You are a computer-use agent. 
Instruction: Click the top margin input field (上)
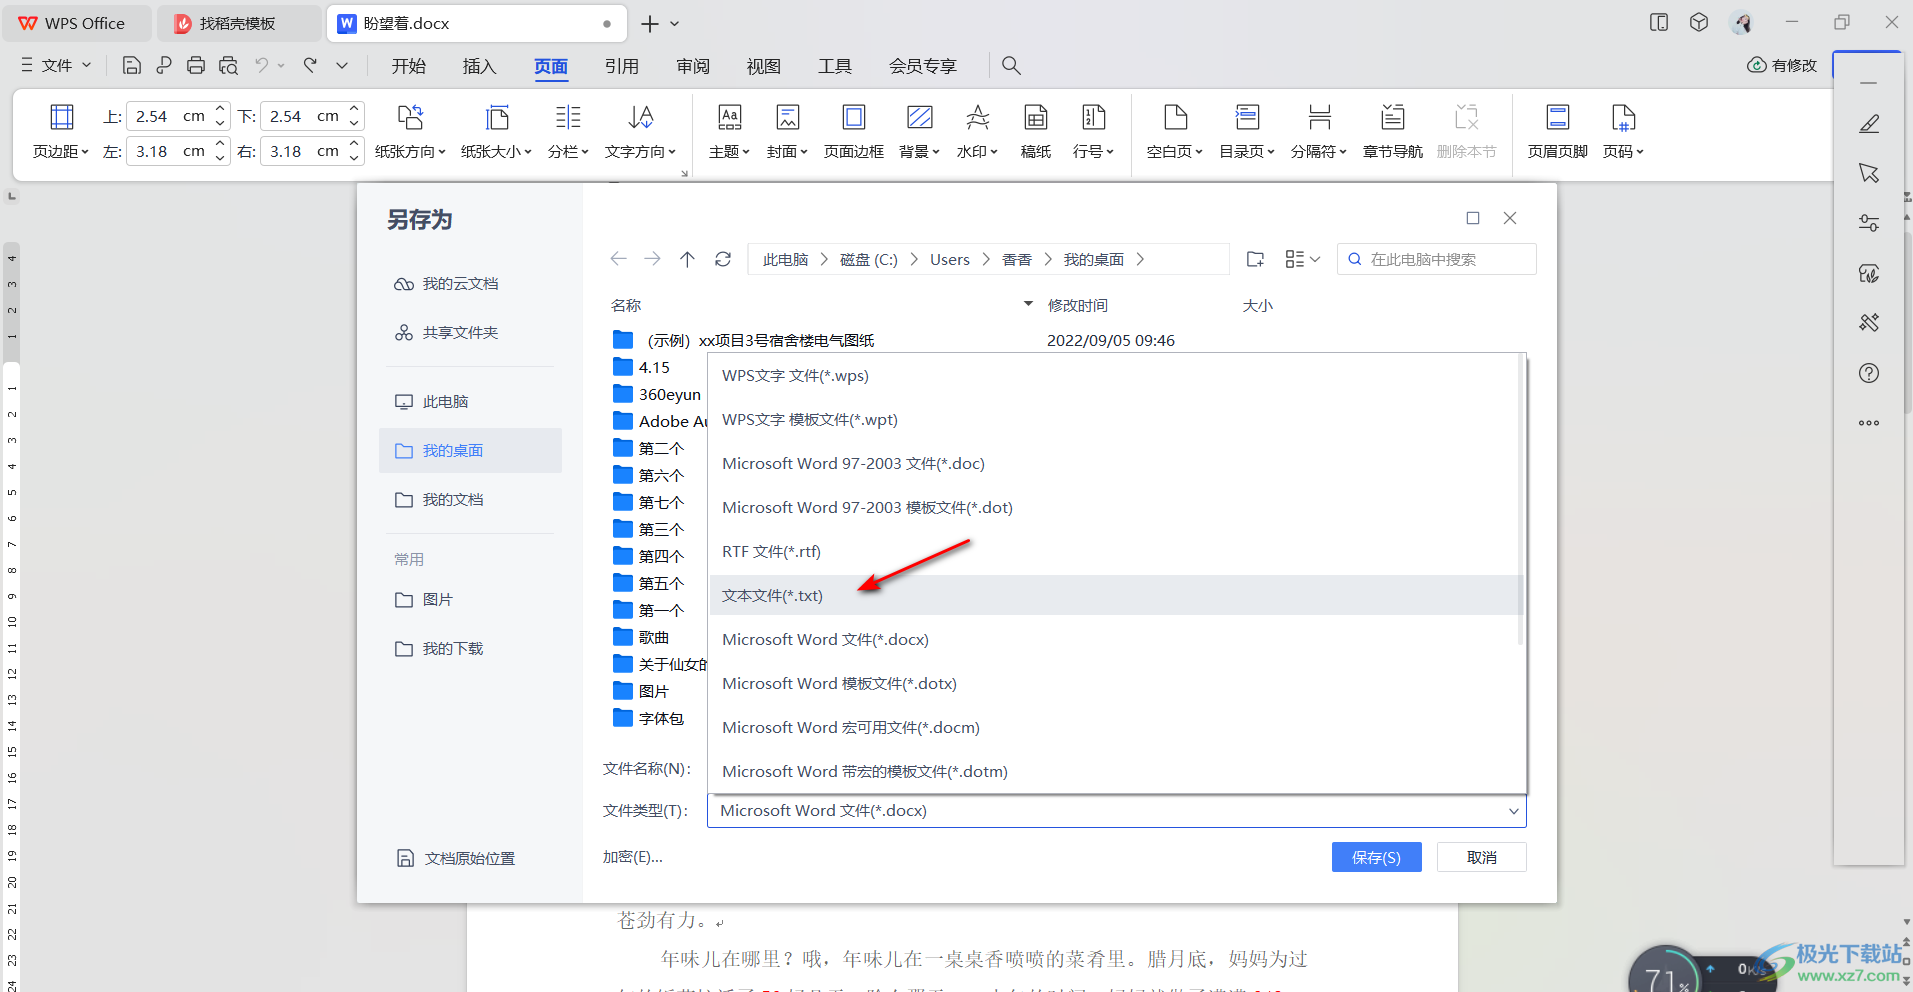pyautogui.click(x=168, y=116)
